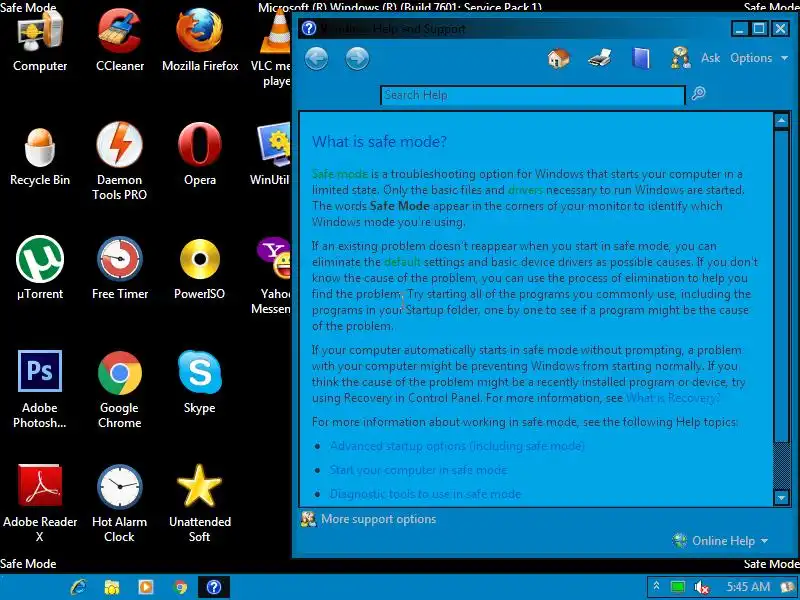Open 'Diagnostic tools to use in safe mode'
This screenshot has width=800, height=600.
(426, 494)
